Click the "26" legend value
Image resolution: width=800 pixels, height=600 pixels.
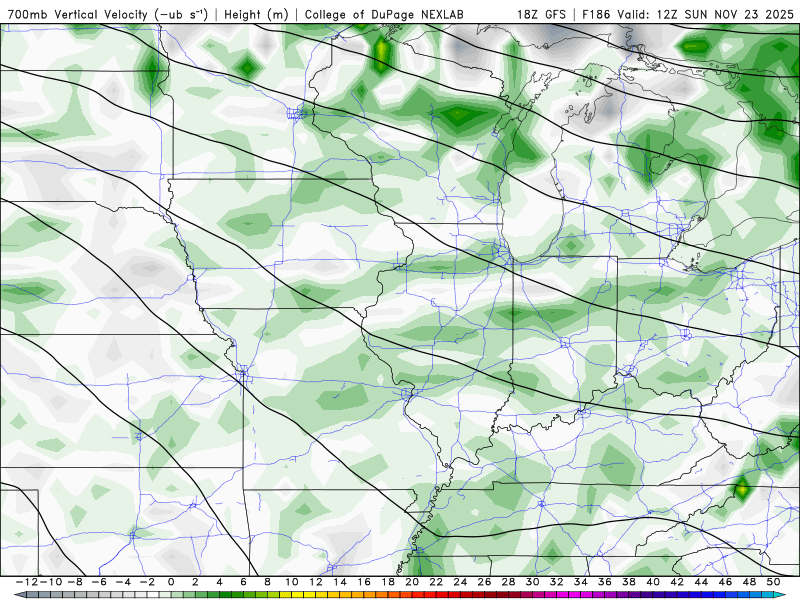pos(484,582)
